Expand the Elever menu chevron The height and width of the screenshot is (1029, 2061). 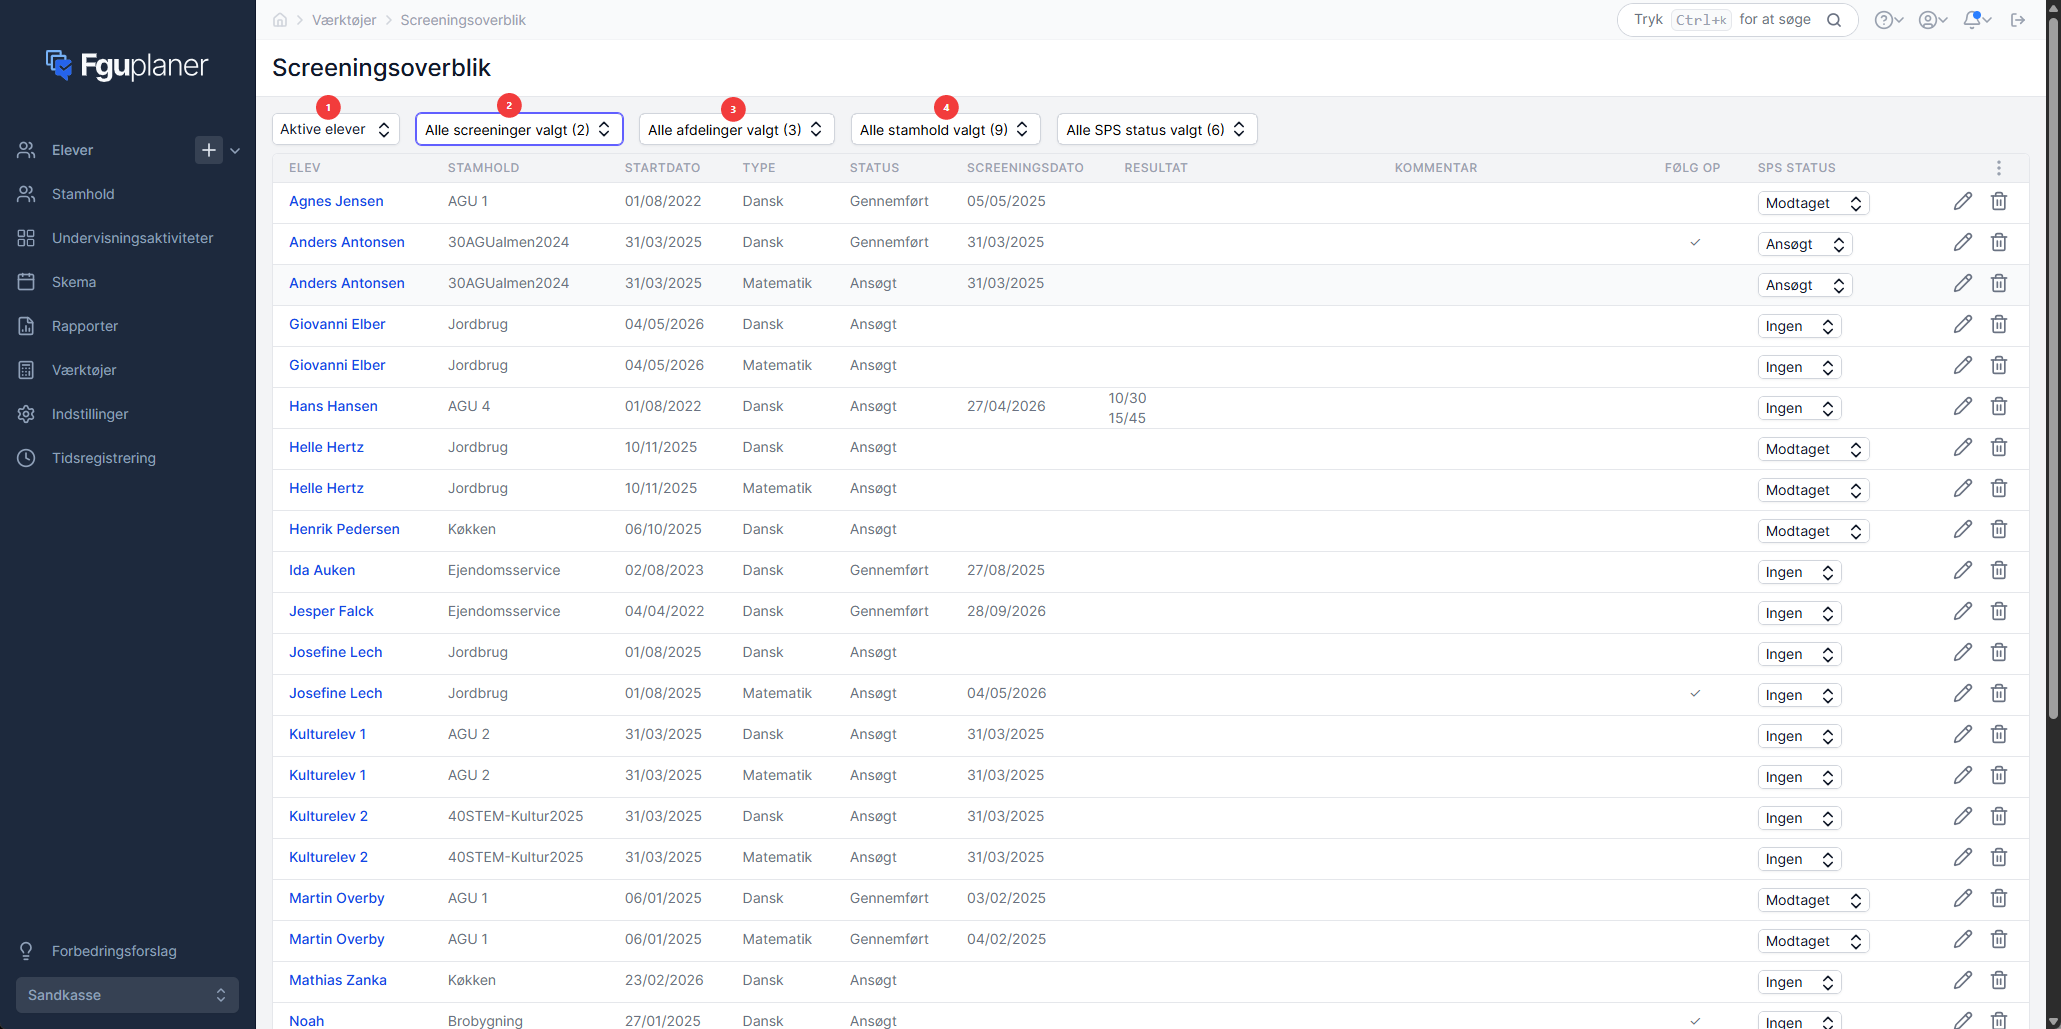click(x=235, y=151)
